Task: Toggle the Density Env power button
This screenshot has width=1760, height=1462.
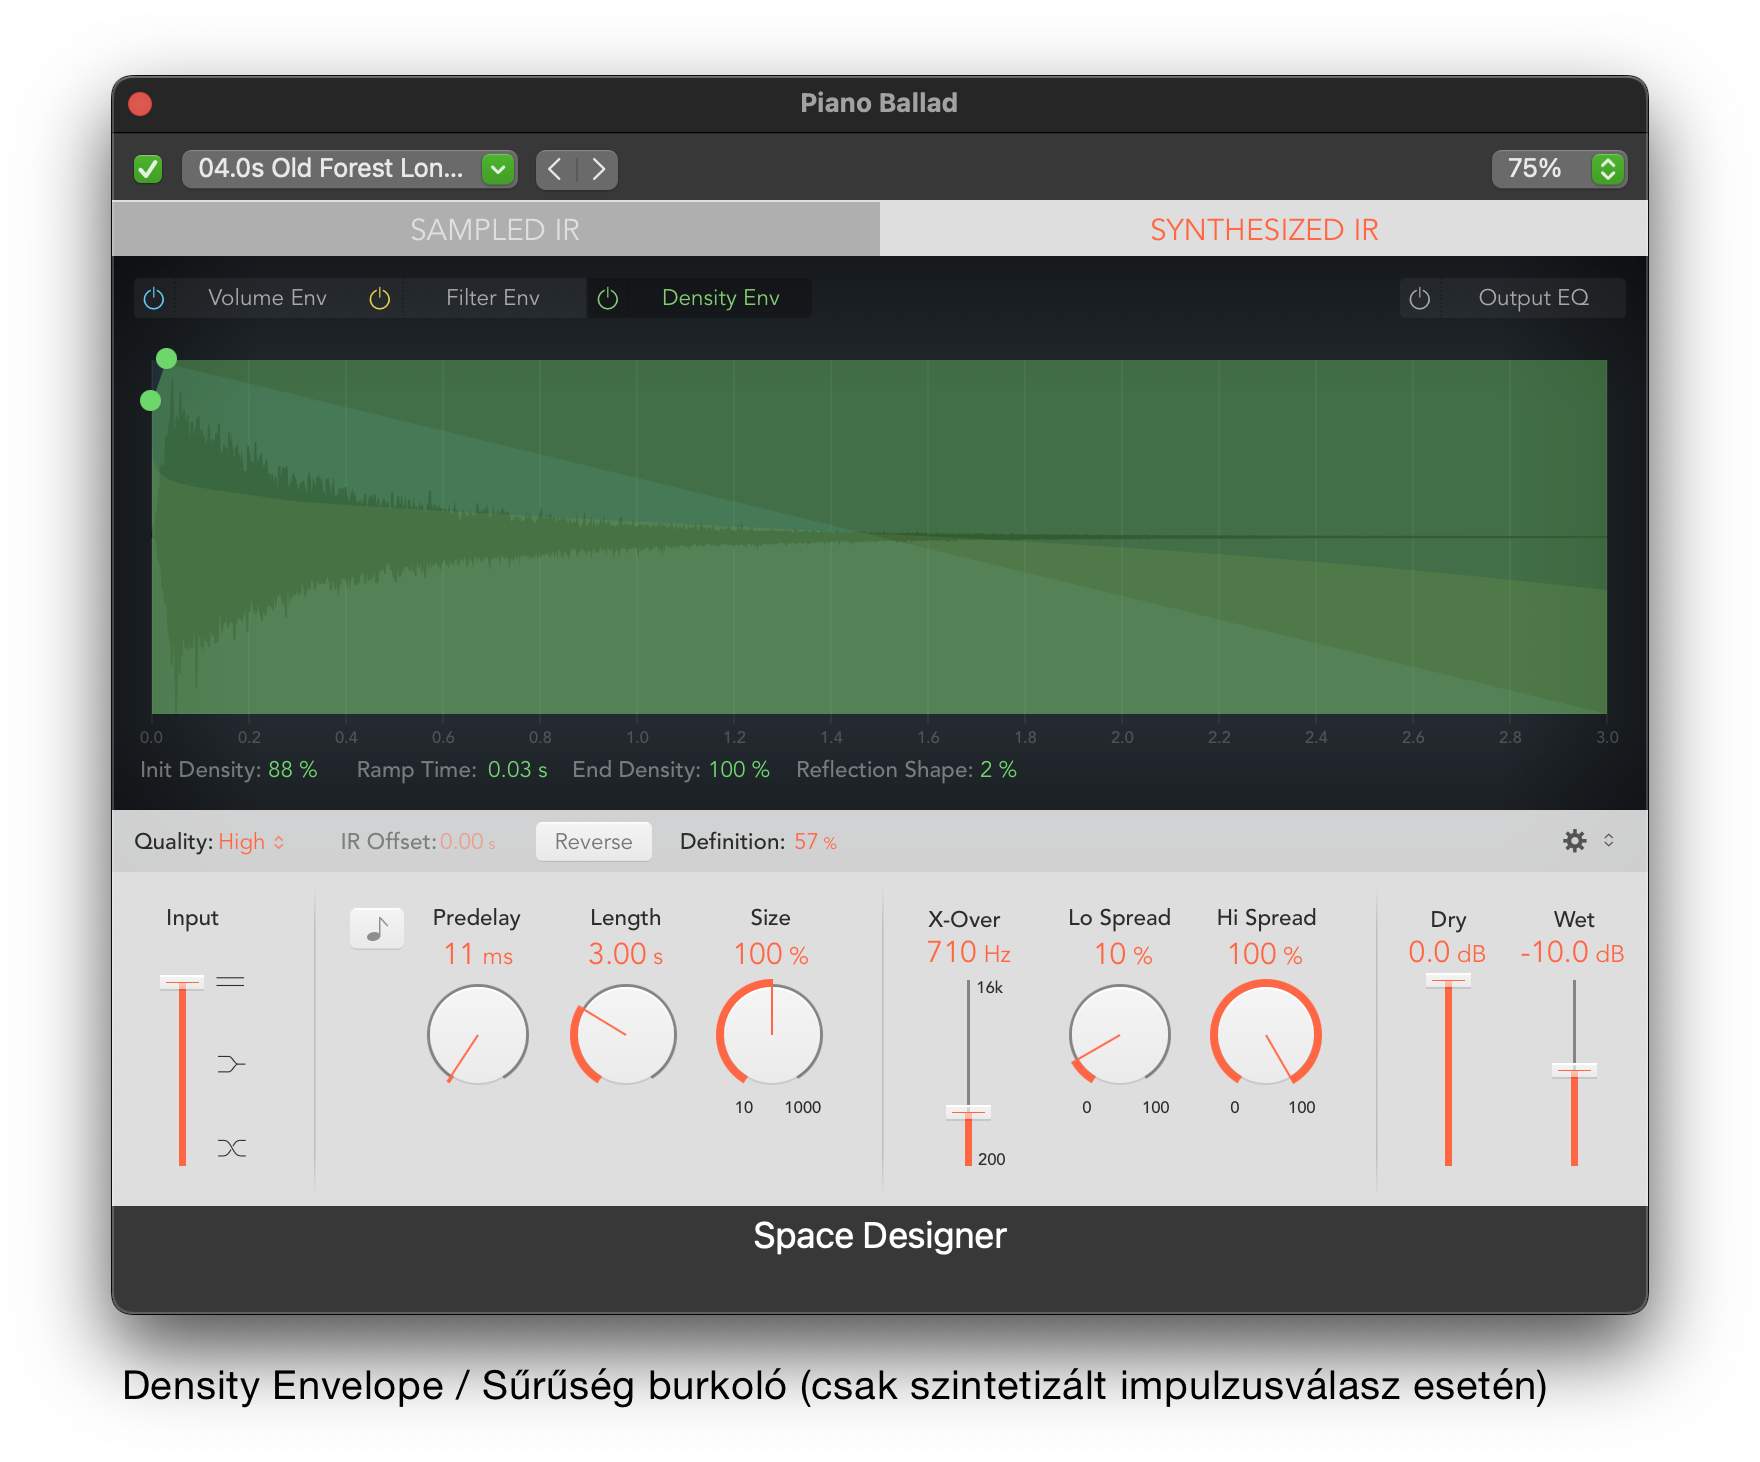Action: [x=608, y=298]
